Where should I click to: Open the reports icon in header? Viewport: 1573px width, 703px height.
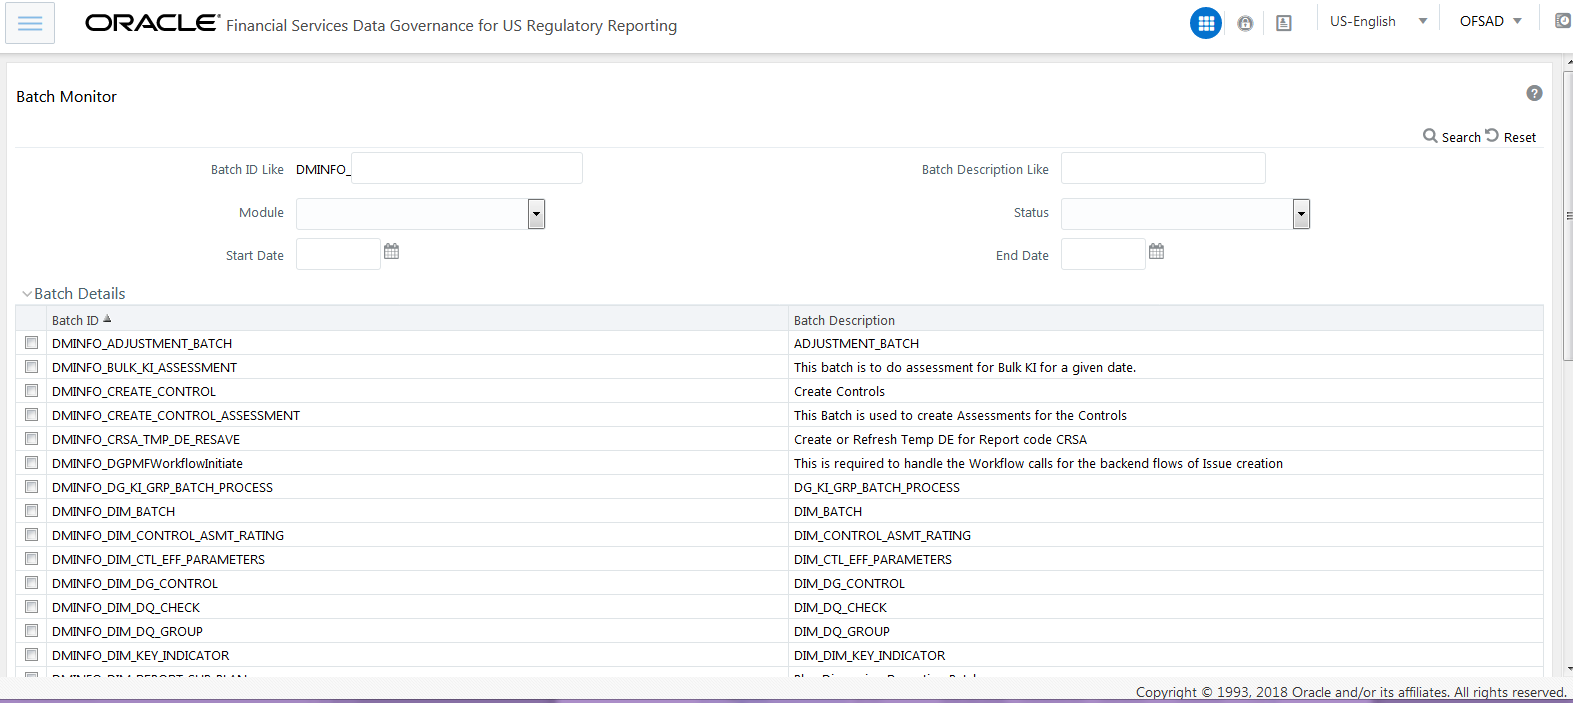(1284, 23)
